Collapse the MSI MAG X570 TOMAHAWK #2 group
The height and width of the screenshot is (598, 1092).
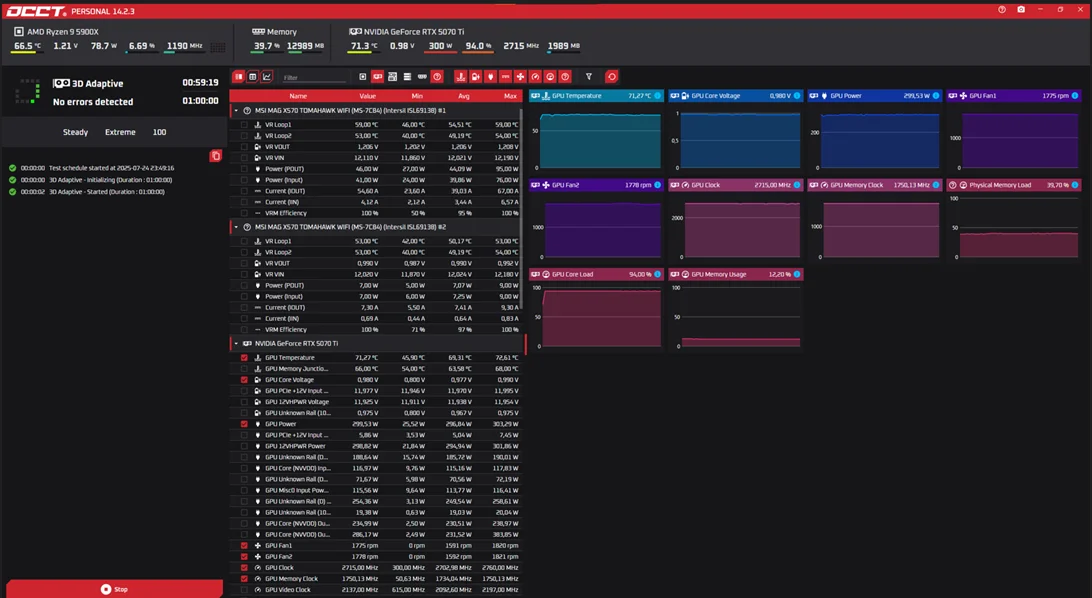[236, 227]
